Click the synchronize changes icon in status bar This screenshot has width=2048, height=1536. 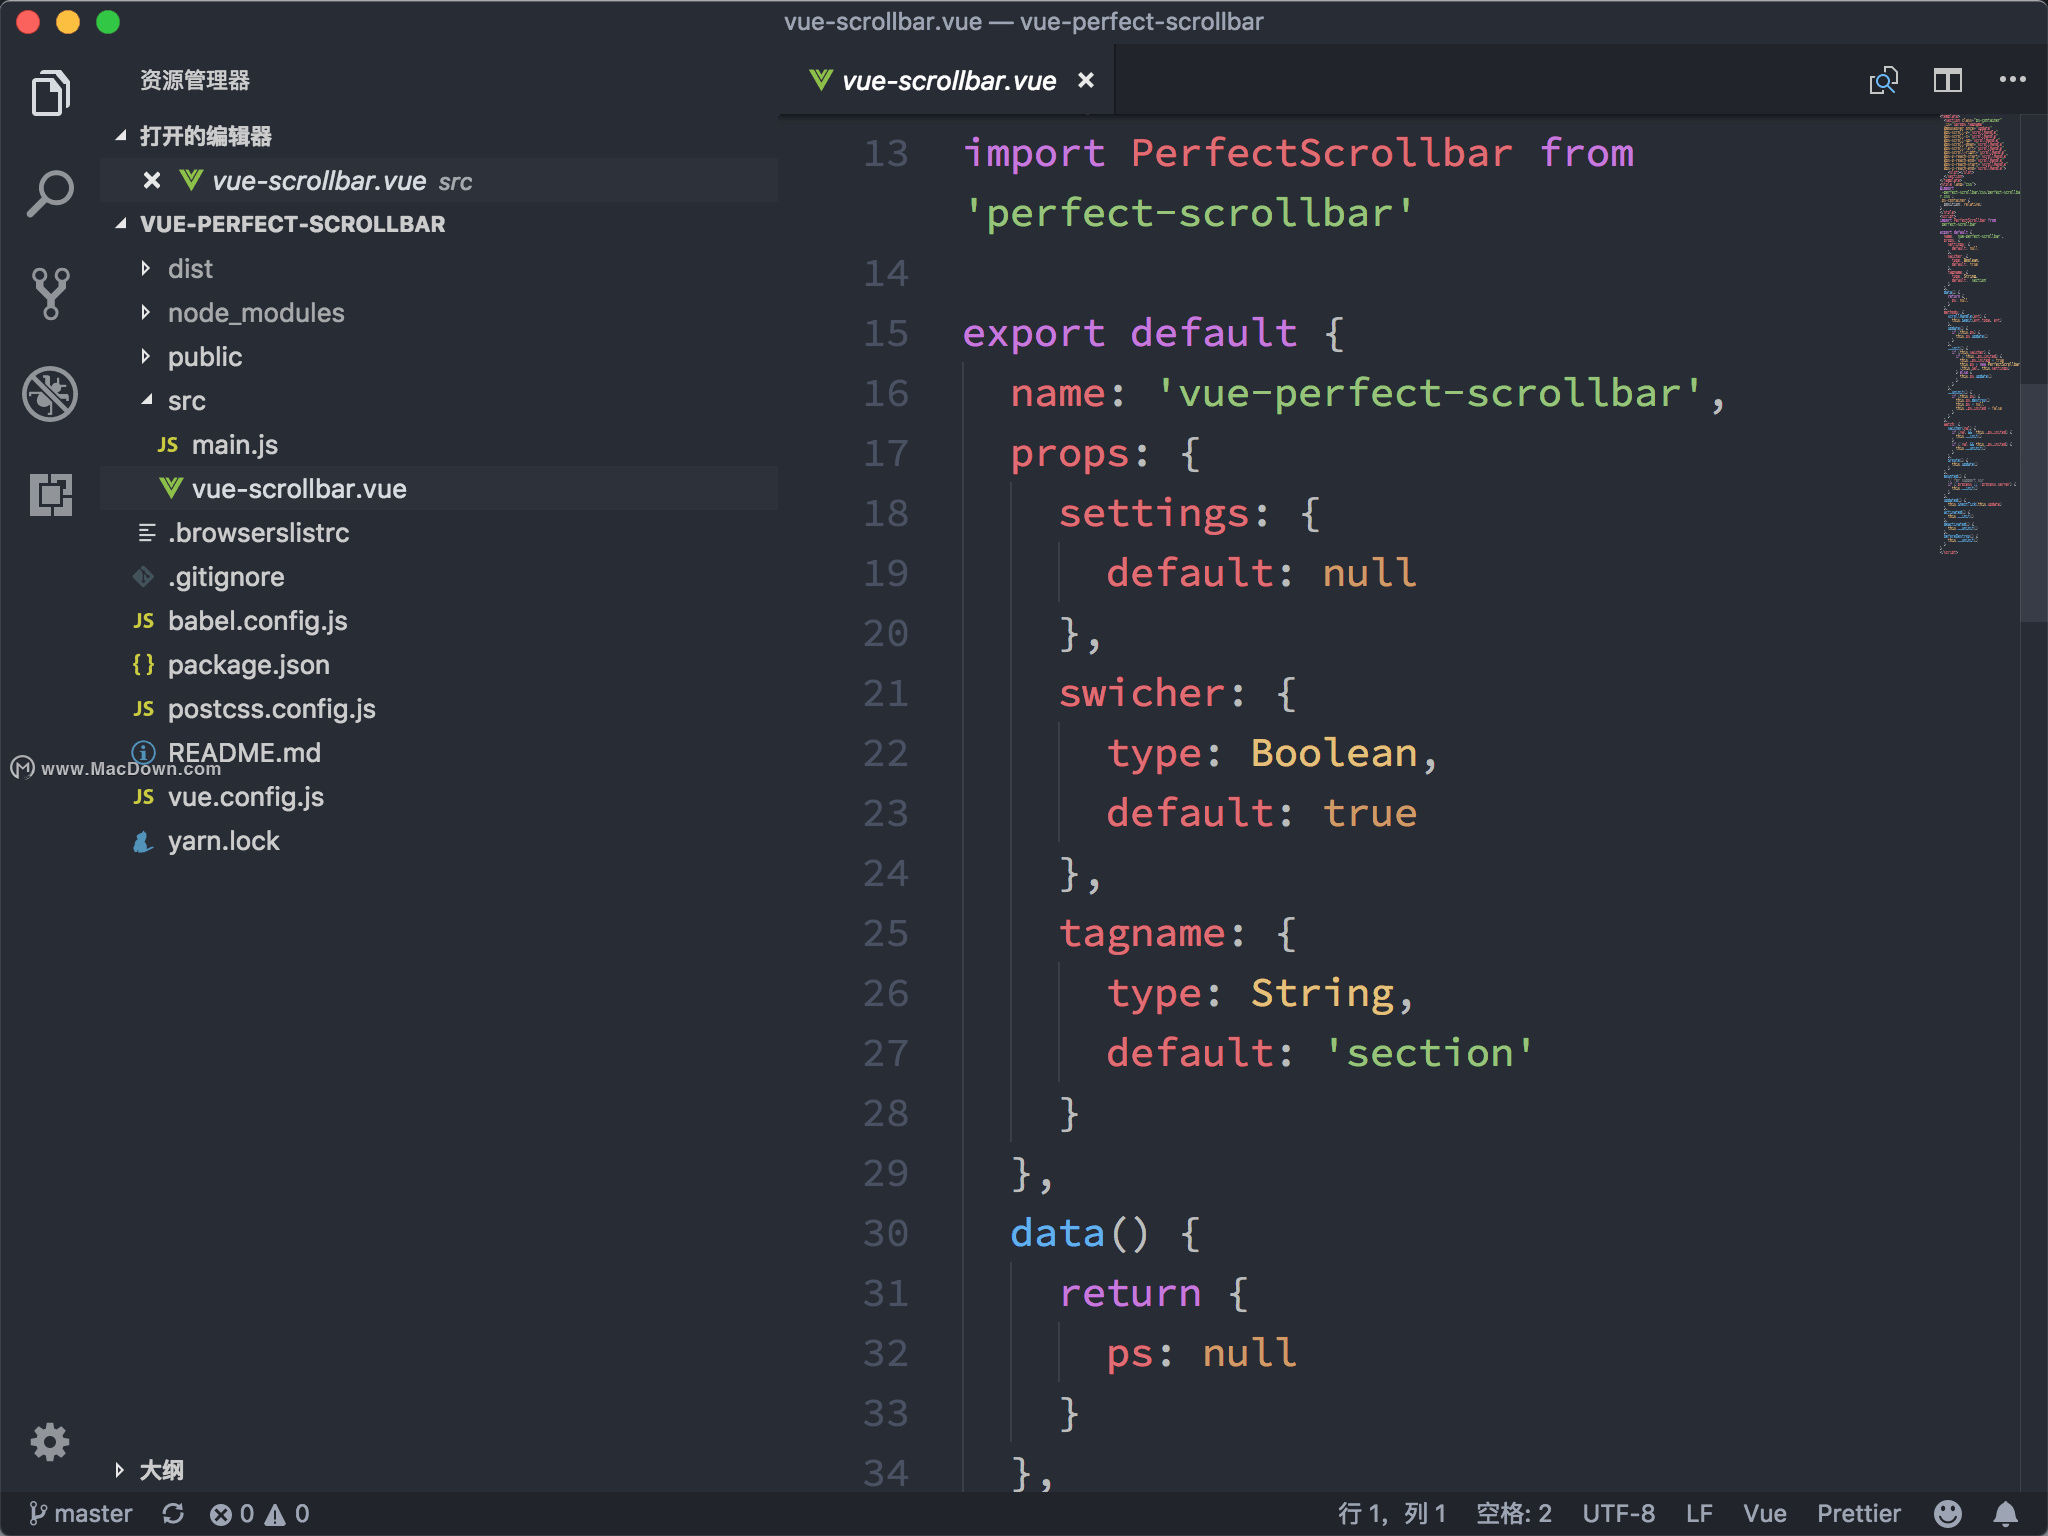pos(173,1513)
